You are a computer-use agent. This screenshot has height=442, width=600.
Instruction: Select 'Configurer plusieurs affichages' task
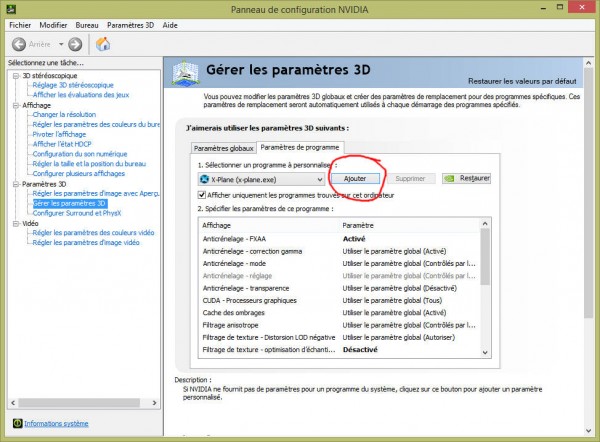[x=79, y=173]
